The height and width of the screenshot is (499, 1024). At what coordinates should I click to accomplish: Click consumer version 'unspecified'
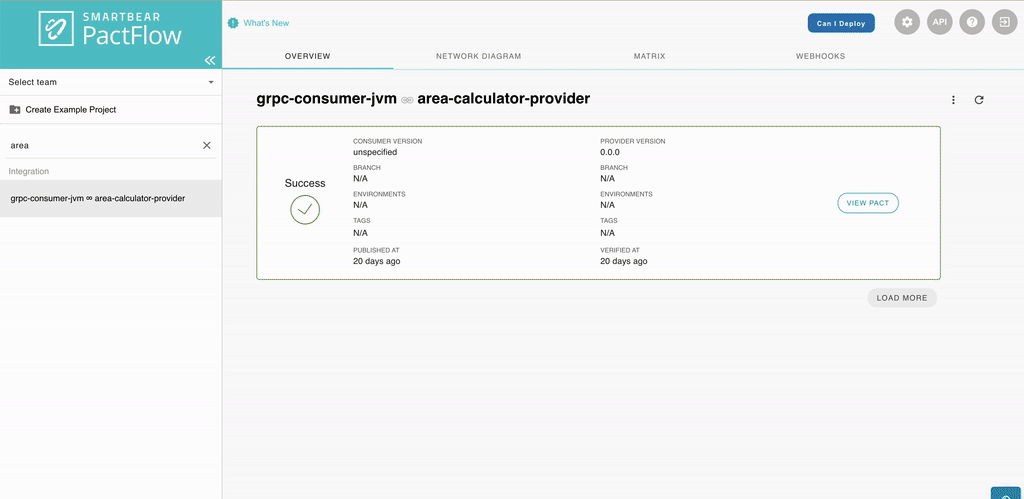click(375, 152)
